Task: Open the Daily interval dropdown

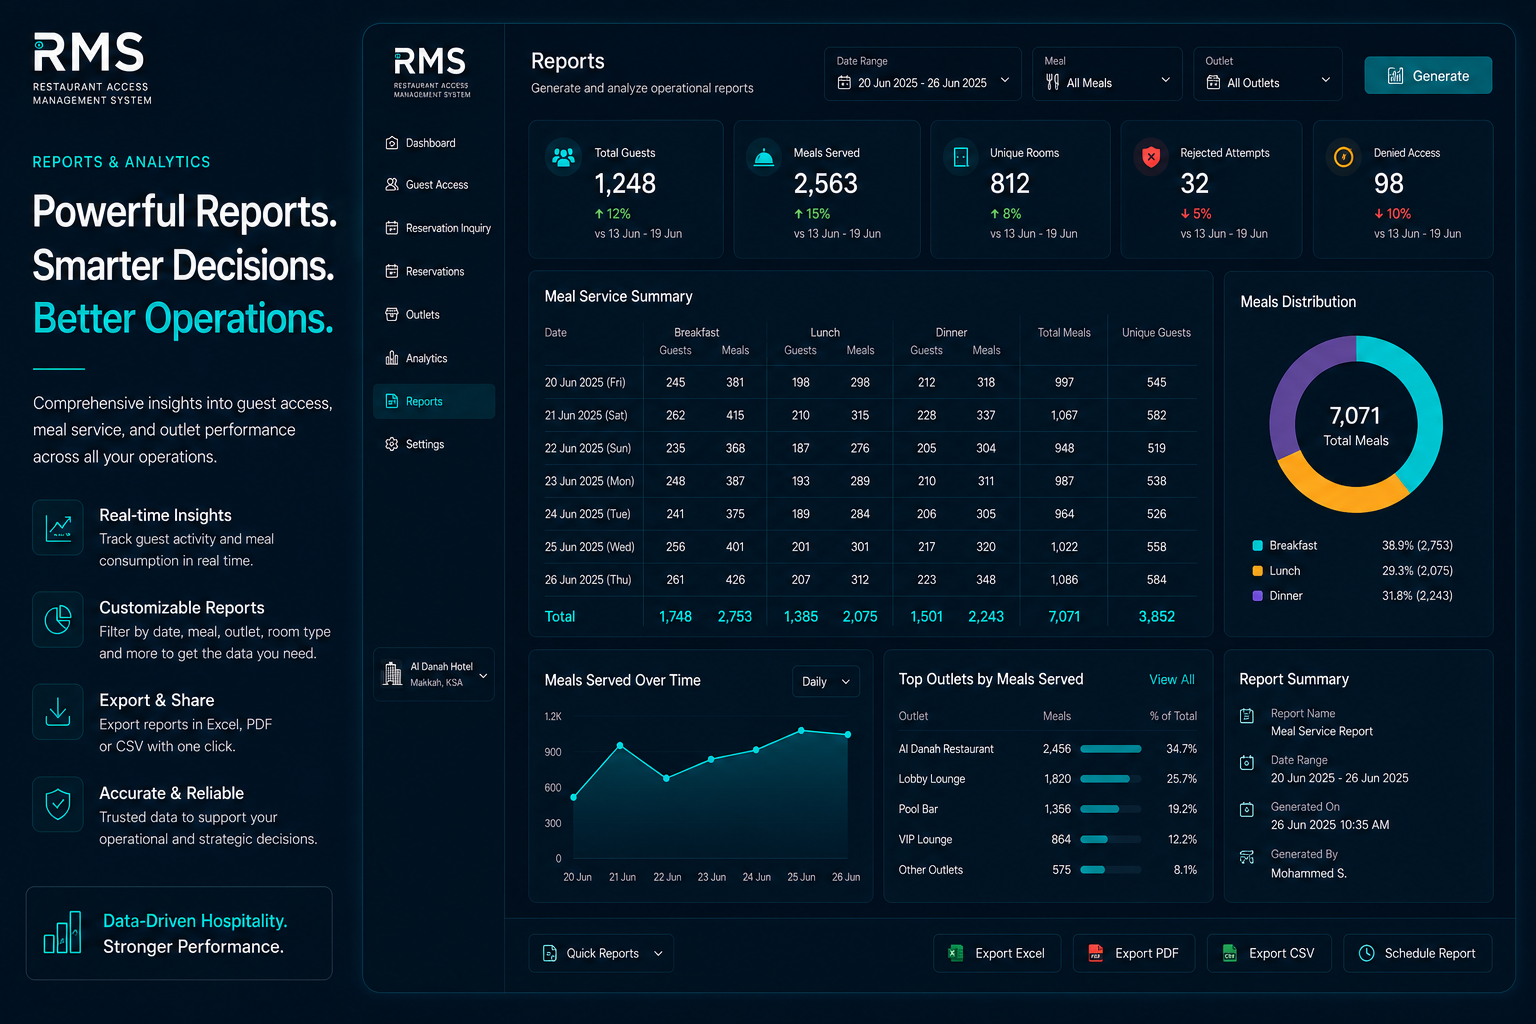Action: (826, 682)
